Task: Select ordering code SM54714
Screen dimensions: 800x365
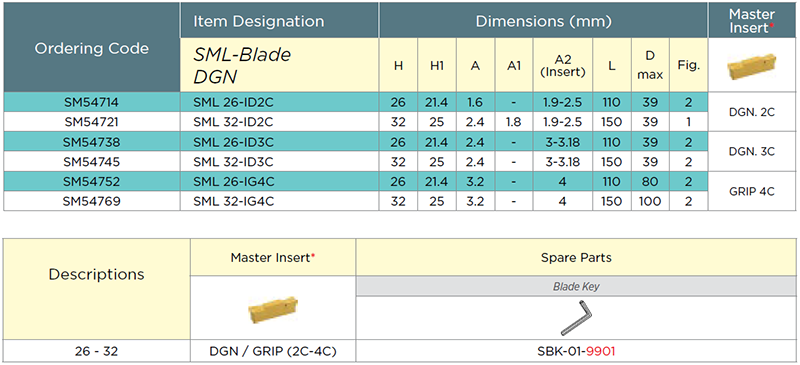Action: point(91,103)
